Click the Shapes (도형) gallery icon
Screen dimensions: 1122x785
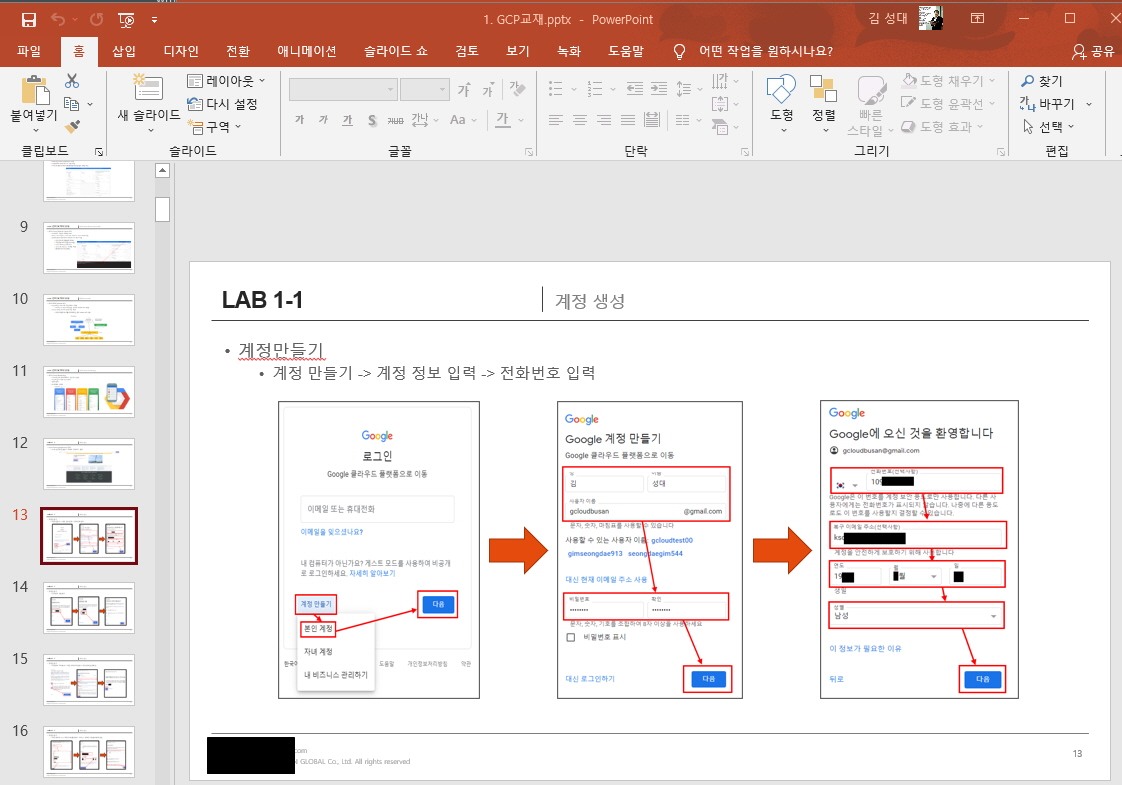tap(781, 89)
